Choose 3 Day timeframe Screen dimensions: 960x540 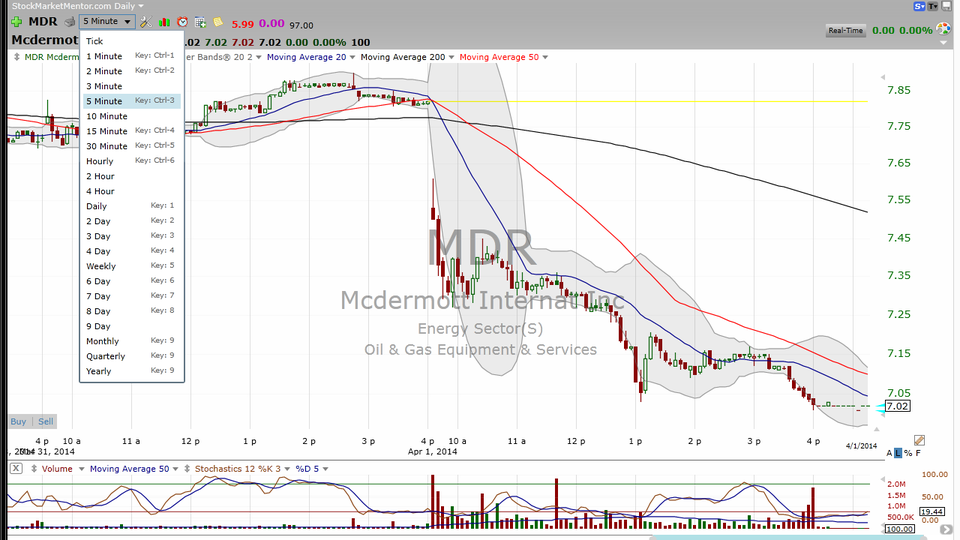tap(132, 236)
